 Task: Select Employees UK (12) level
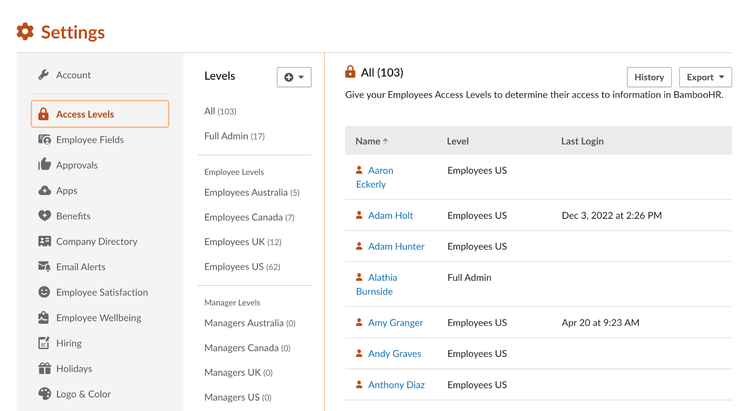243,242
